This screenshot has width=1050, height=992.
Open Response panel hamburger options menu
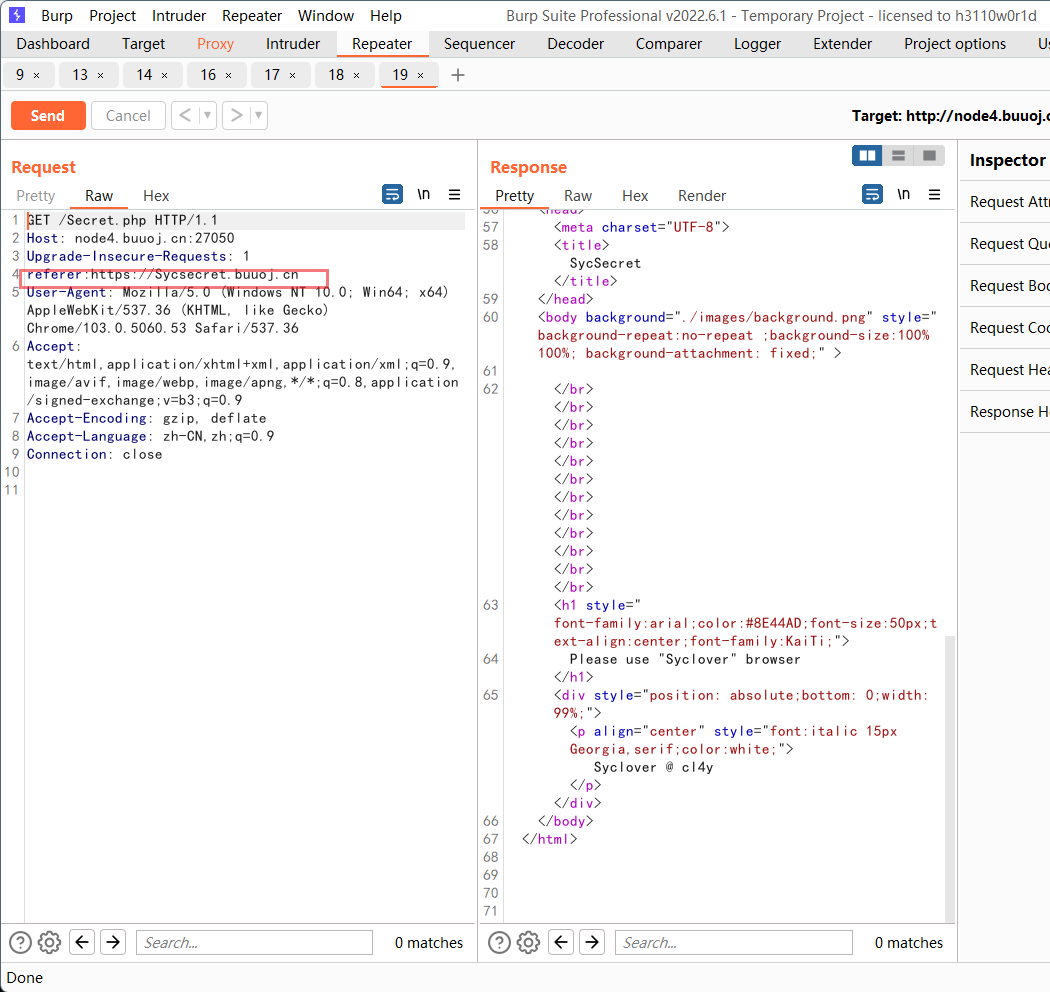tap(934, 195)
